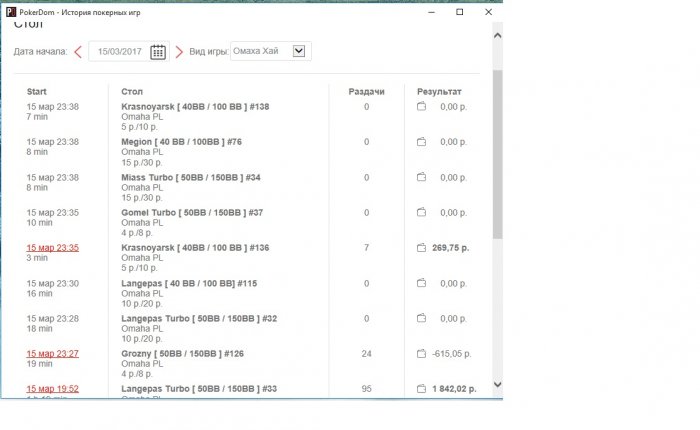The image size is (700, 430).
Task: Click wallet icon for Krasnoyarsk #138 row
Action: pyautogui.click(x=421, y=107)
